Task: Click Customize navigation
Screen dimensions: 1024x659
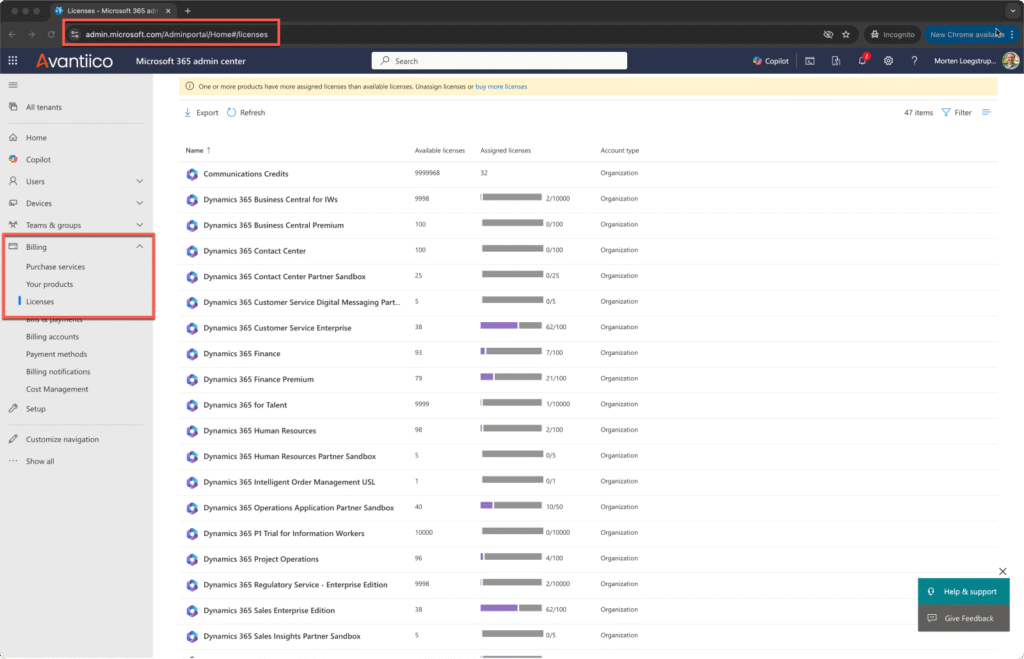Action: 62,440
